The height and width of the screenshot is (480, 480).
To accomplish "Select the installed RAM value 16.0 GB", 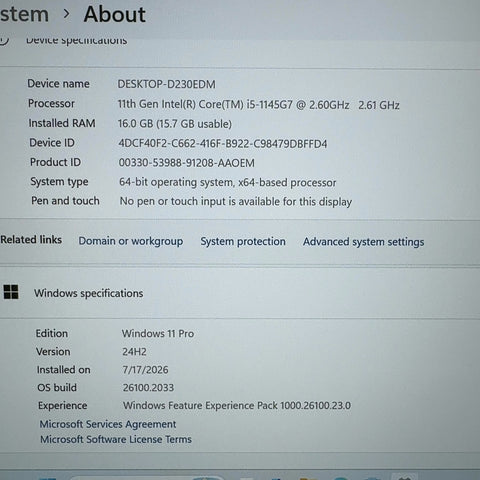I will 175,124.
